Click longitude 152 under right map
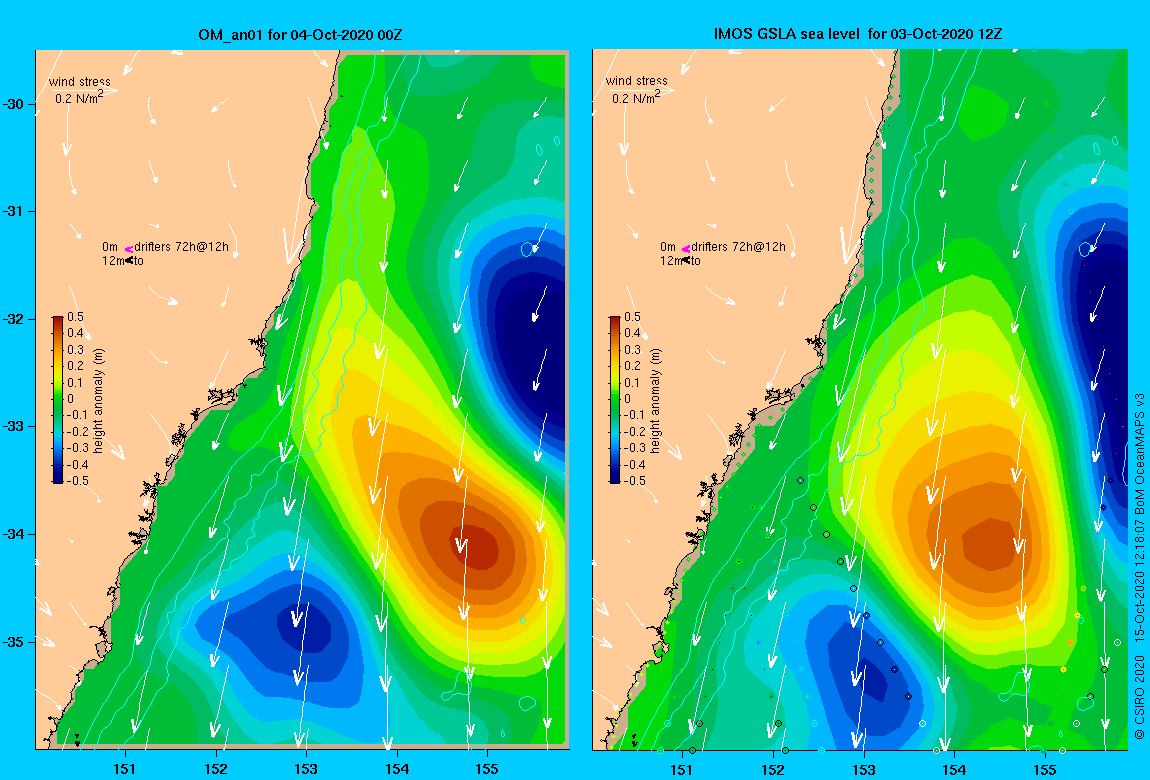 pos(773,769)
